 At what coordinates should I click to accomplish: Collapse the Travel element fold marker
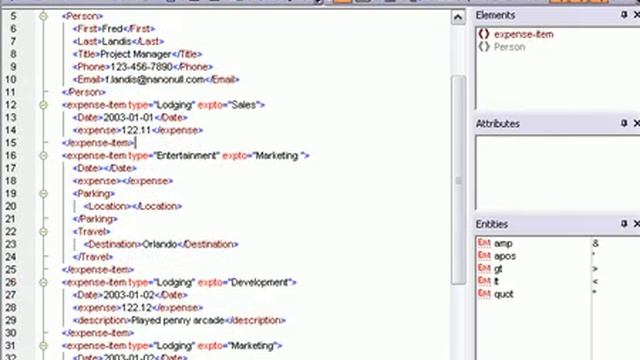[43, 231]
